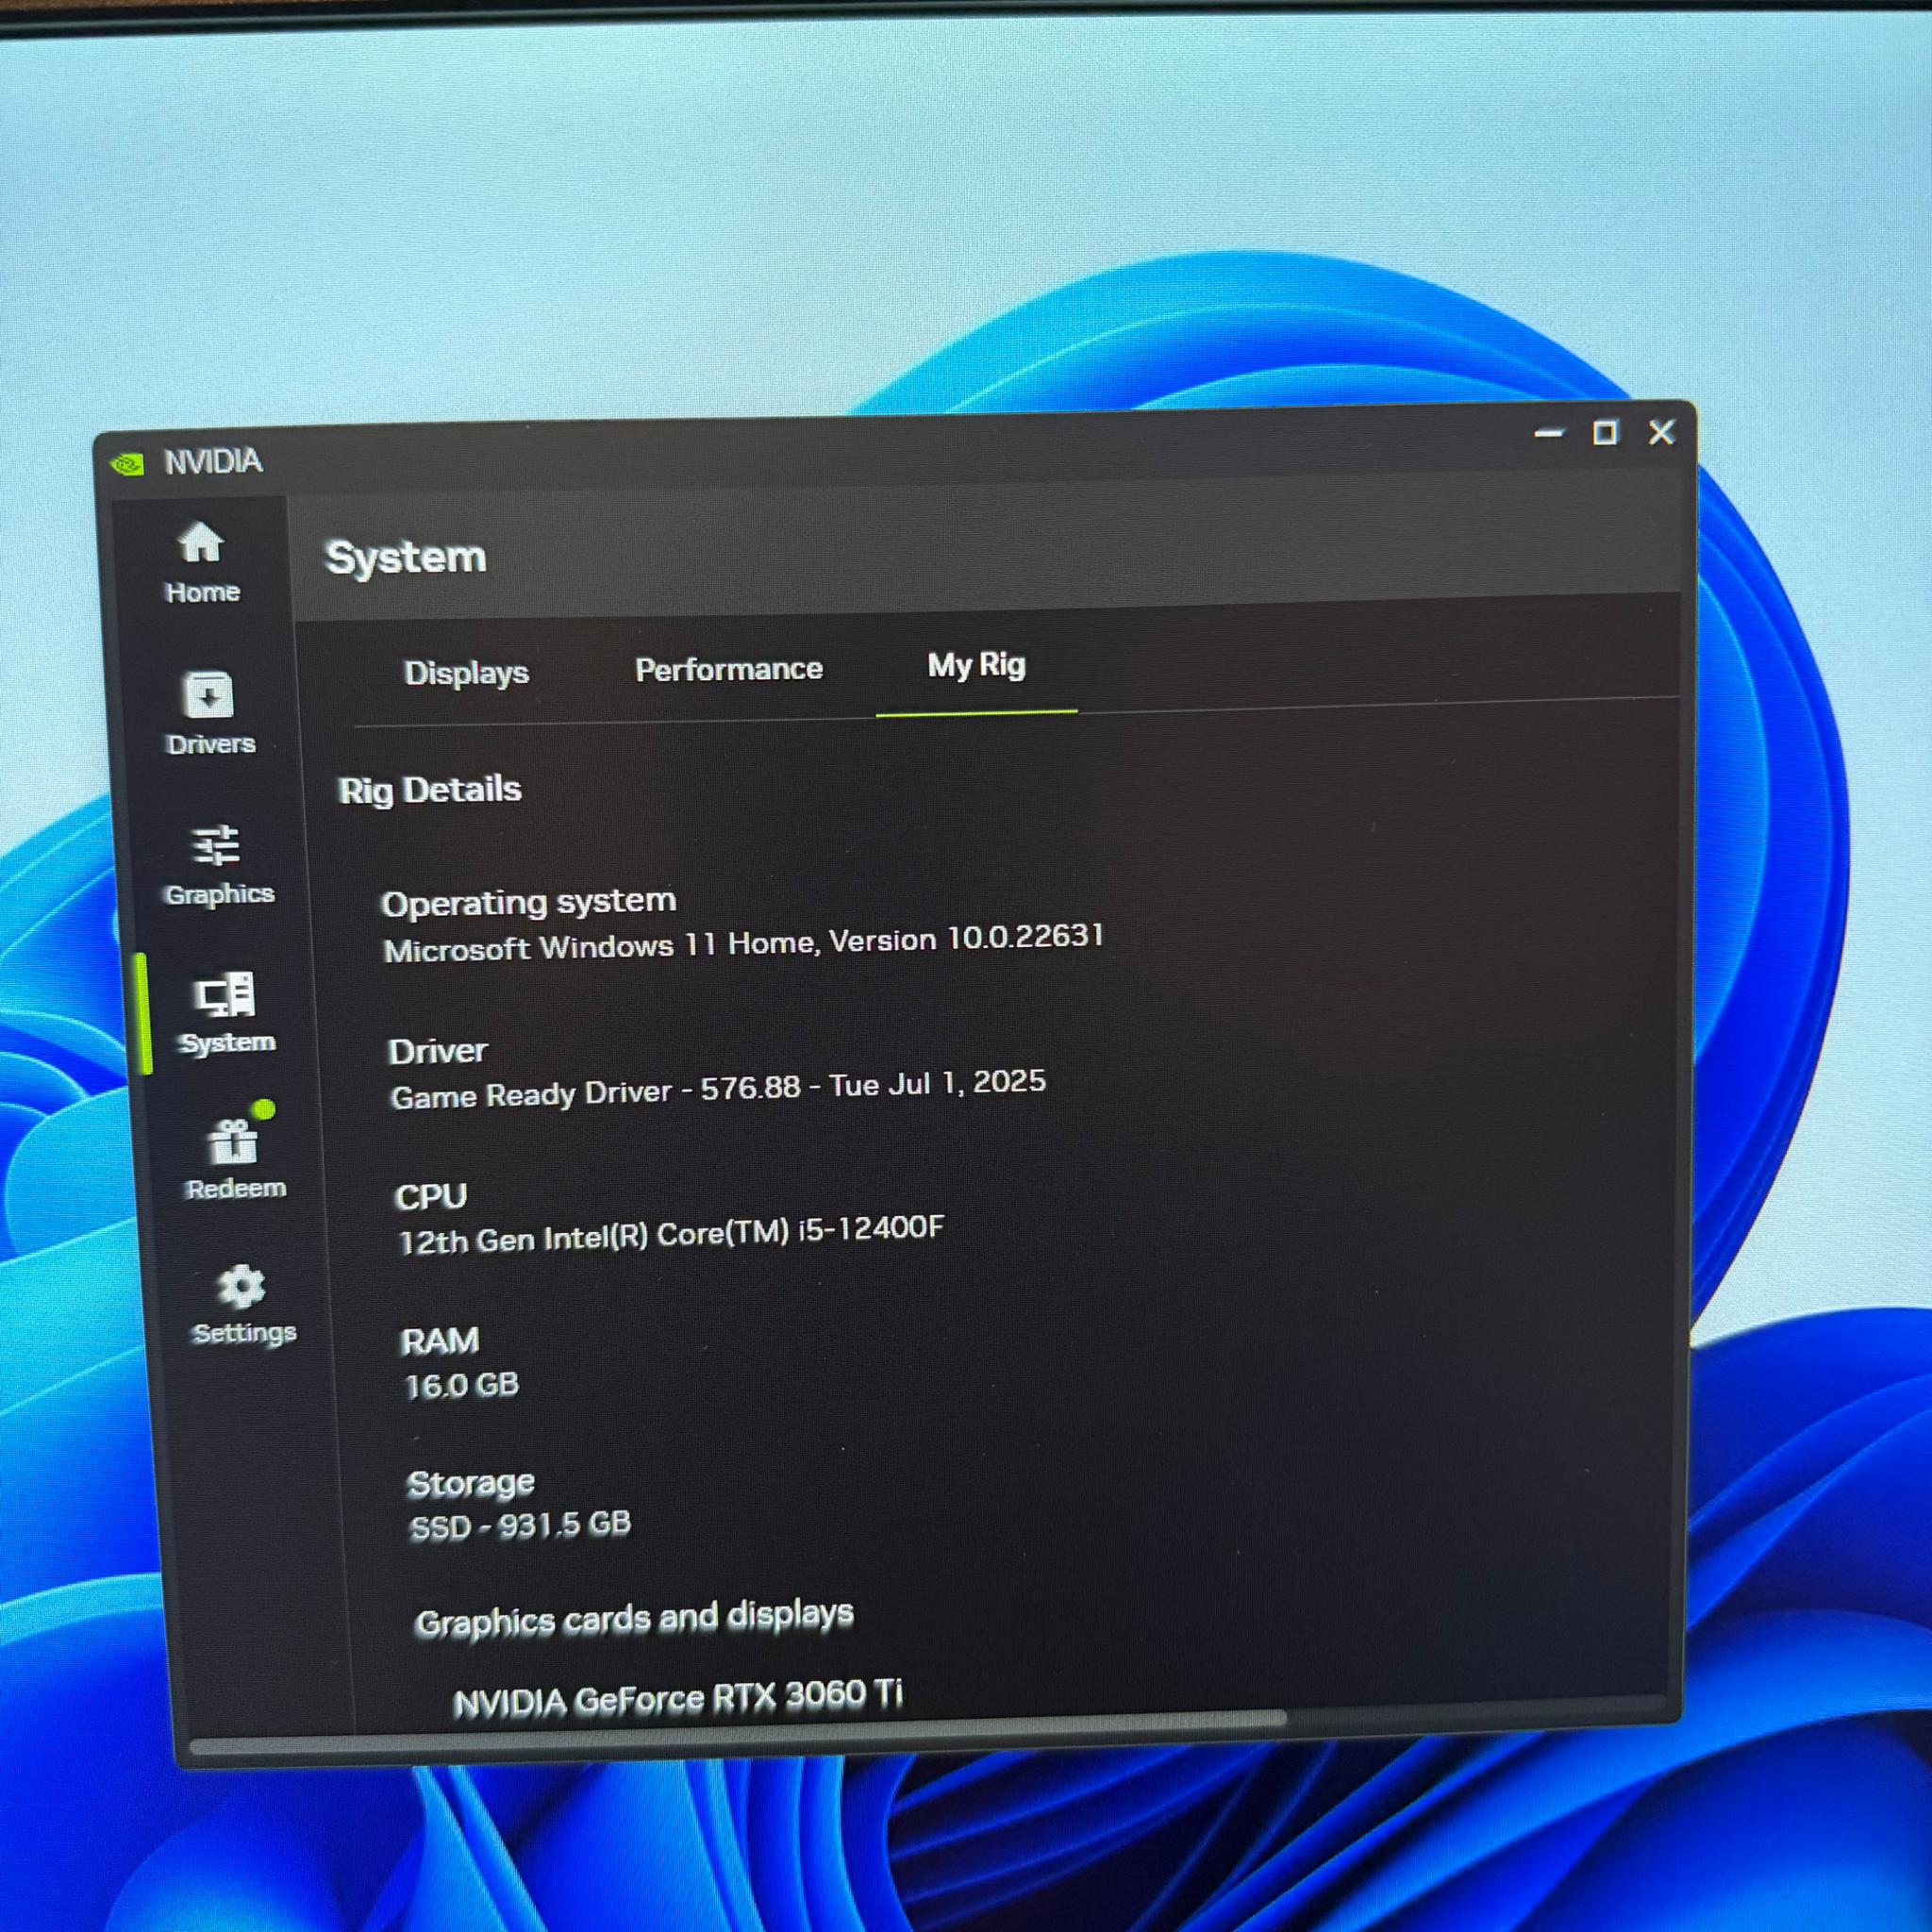The height and width of the screenshot is (1932, 1932).
Task: Open the Graphics settings section
Action: point(218,866)
